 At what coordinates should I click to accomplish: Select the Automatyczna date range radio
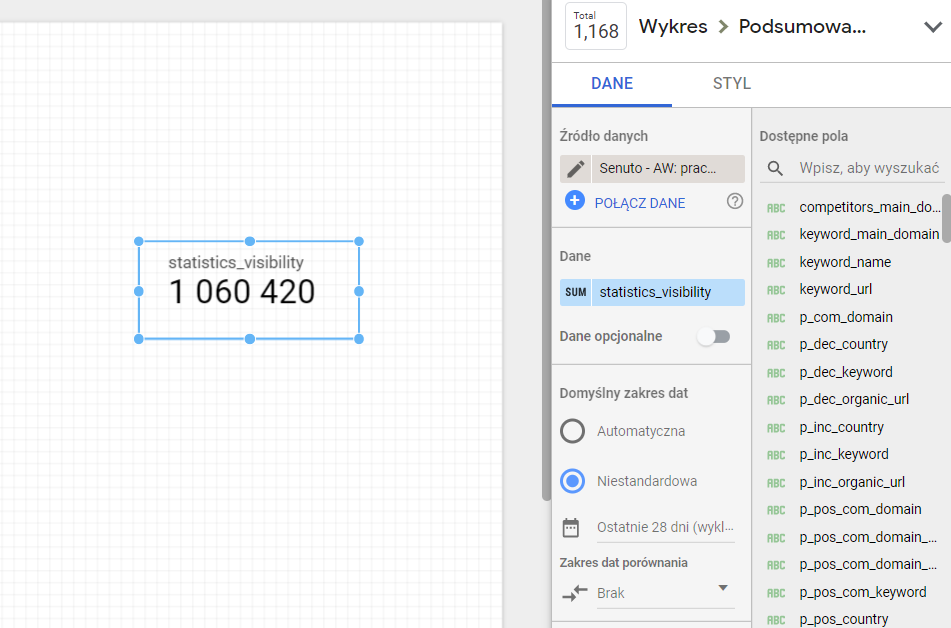[573, 431]
